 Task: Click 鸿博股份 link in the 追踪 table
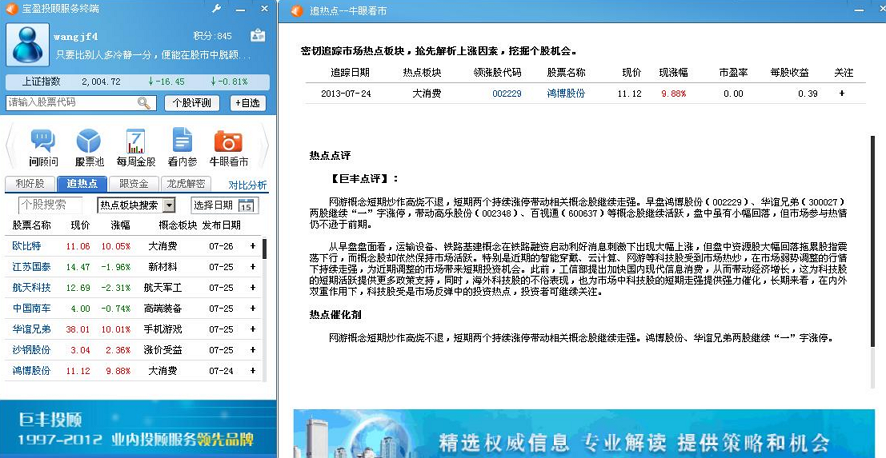point(566,94)
